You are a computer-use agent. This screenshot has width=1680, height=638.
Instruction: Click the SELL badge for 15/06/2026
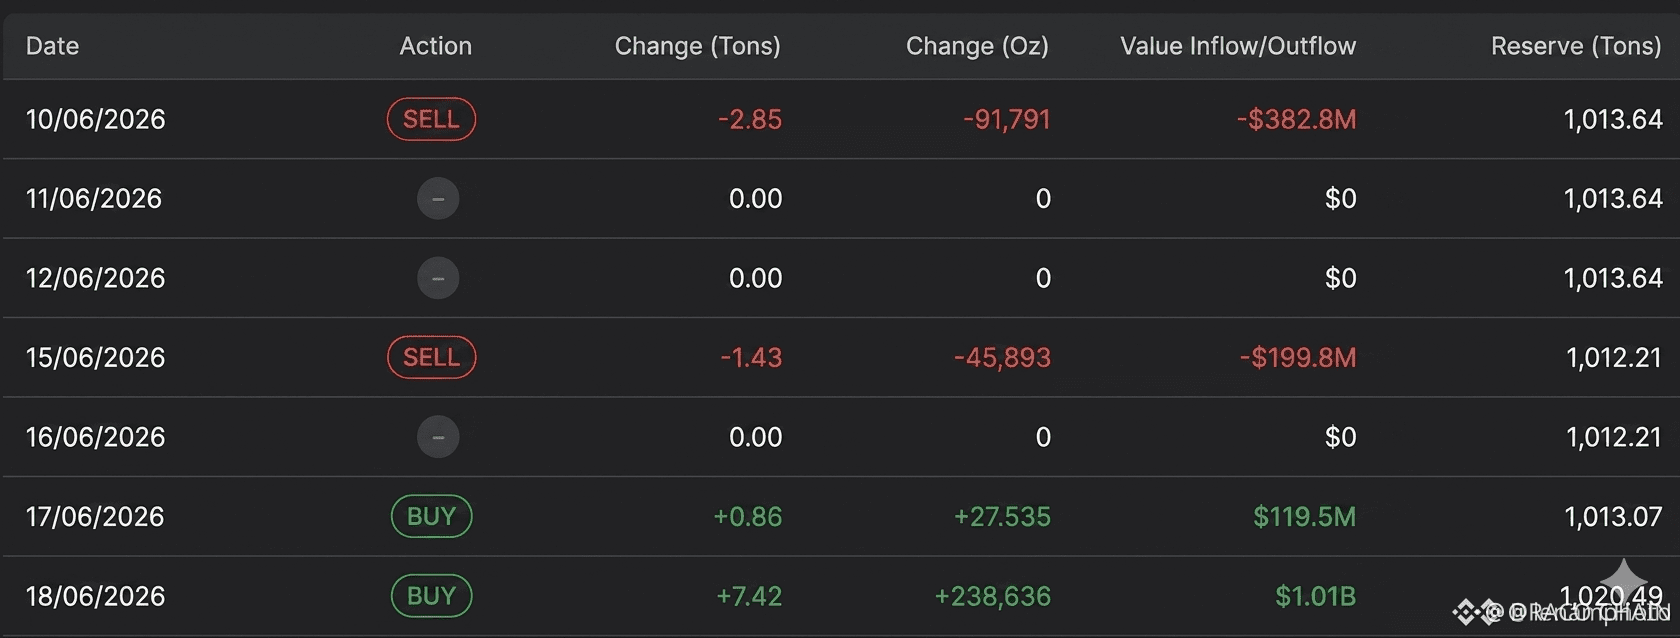(431, 357)
